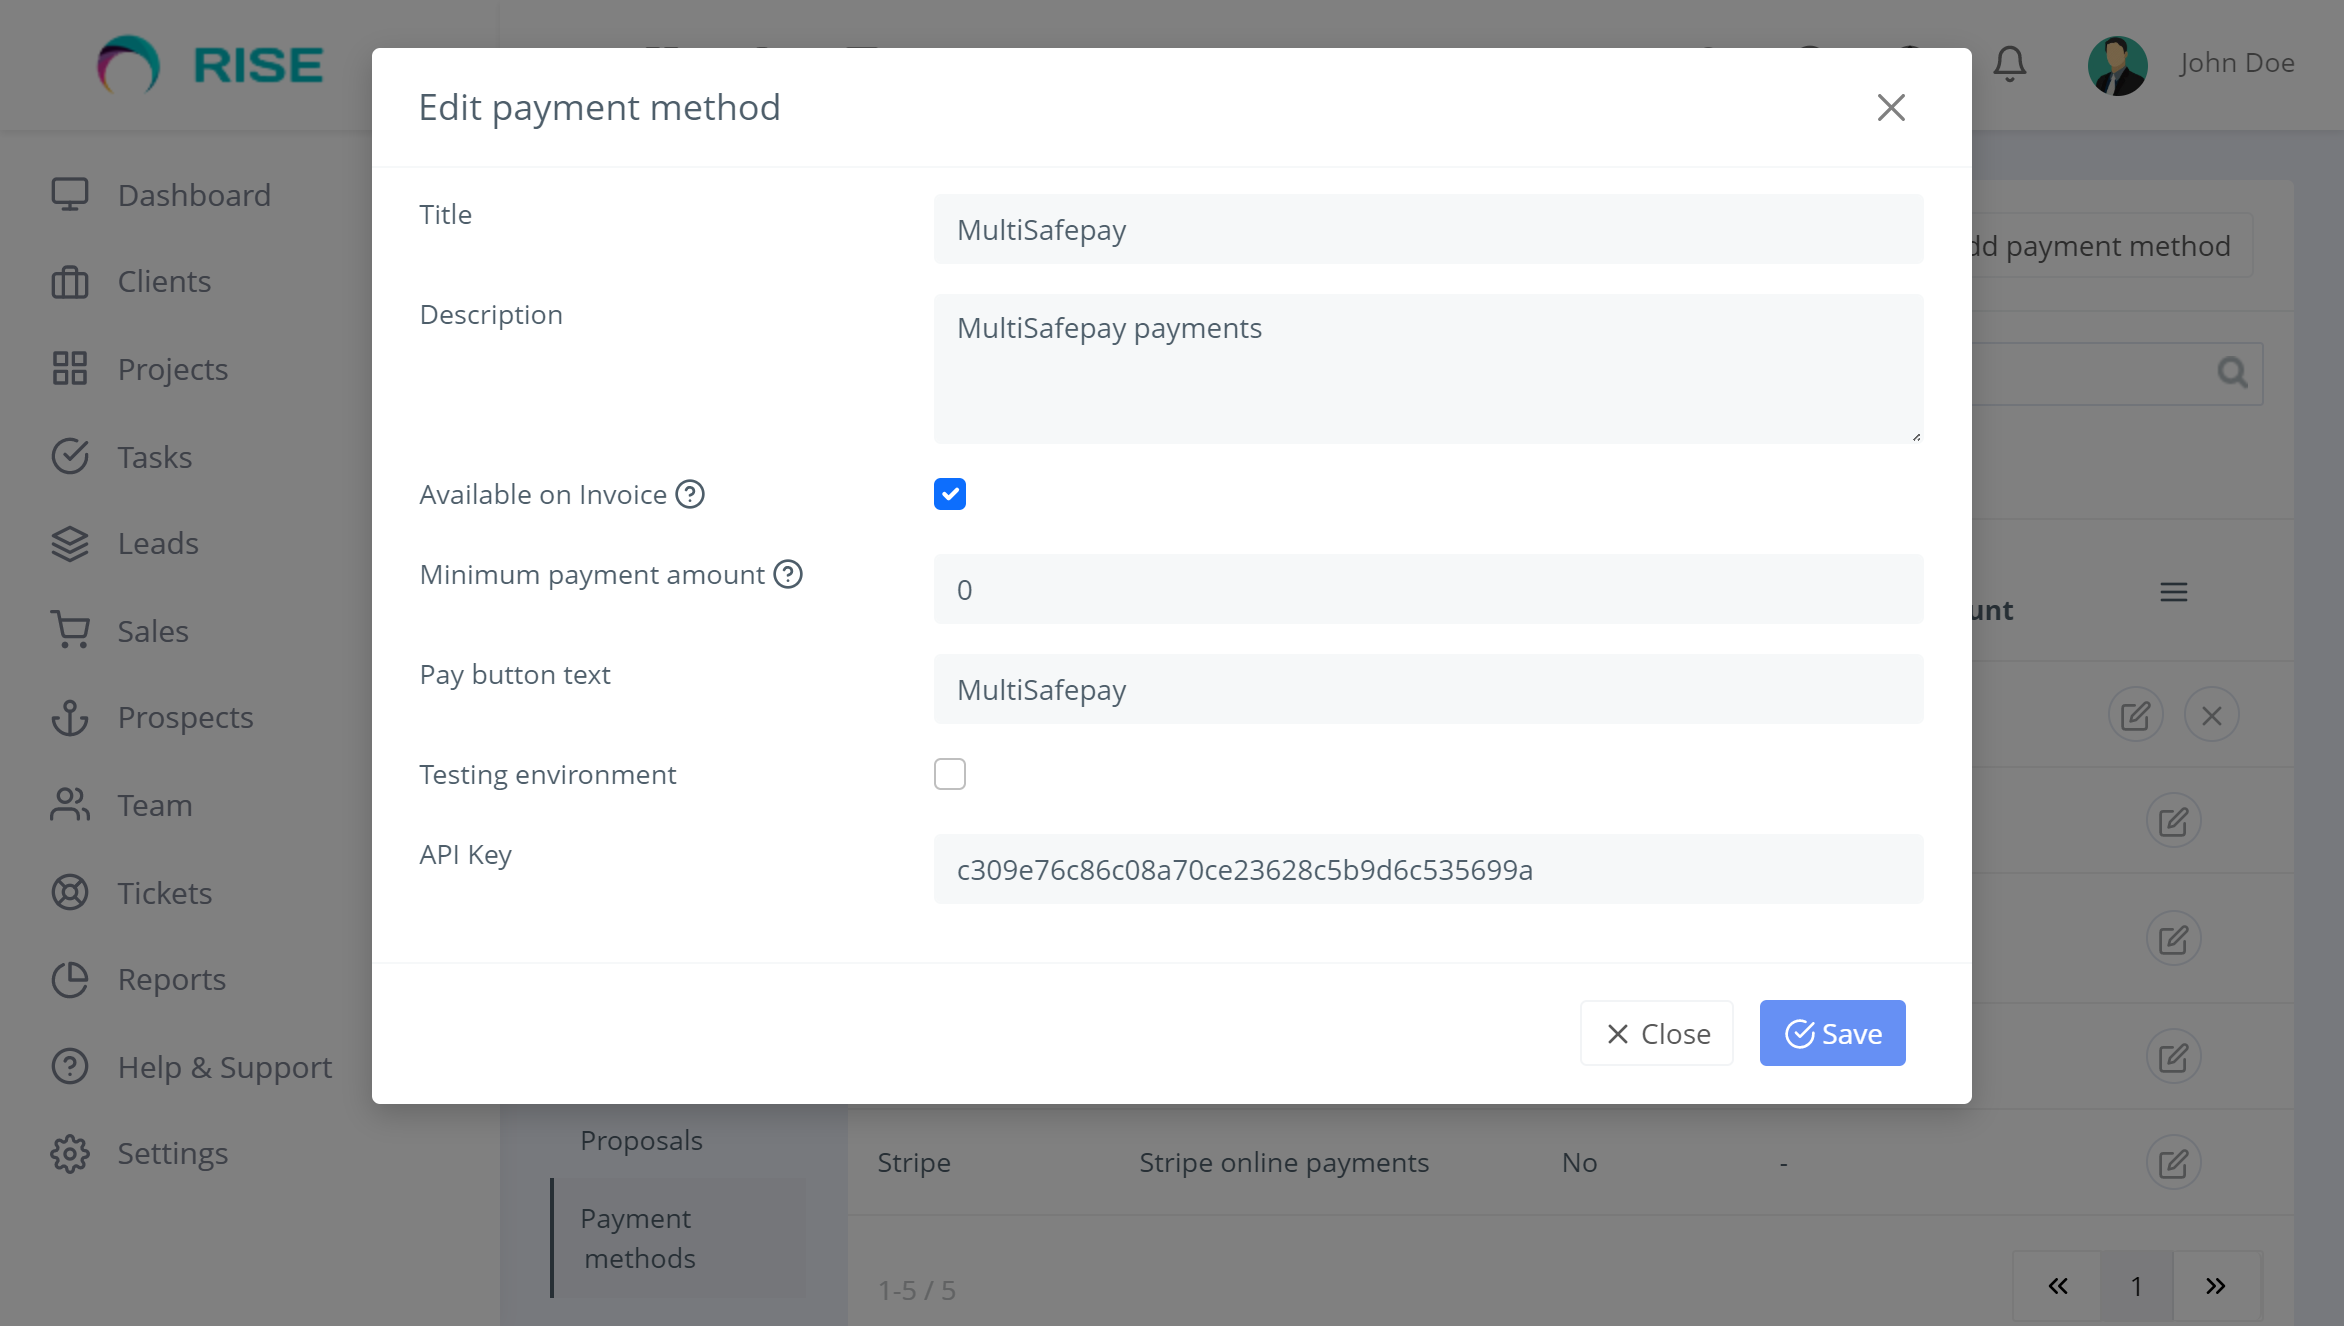Save the payment method changes
The height and width of the screenshot is (1326, 2344).
(x=1832, y=1033)
